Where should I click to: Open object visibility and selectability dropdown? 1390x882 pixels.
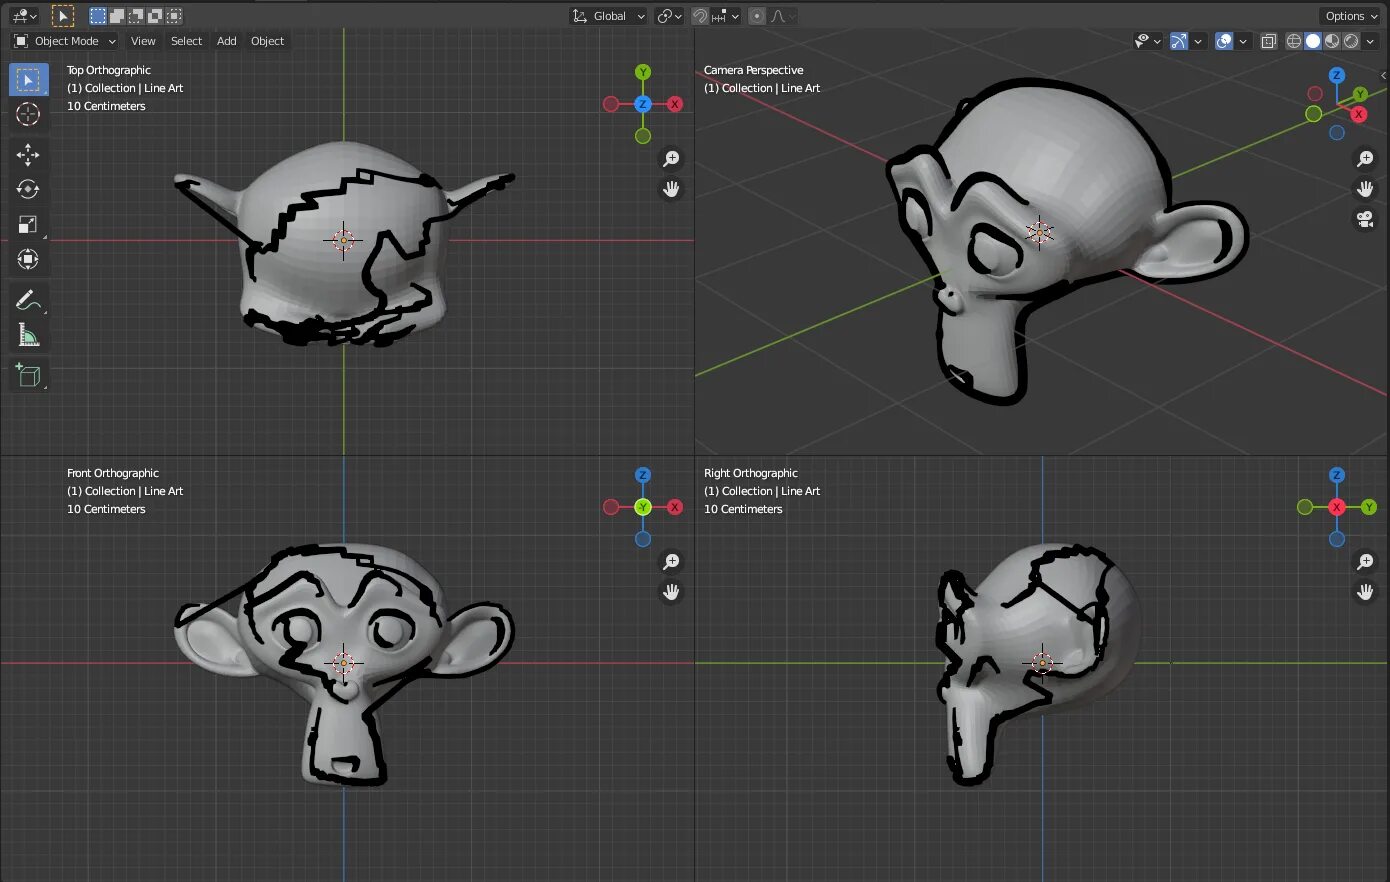pyautogui.click(x=1147, y=41)
